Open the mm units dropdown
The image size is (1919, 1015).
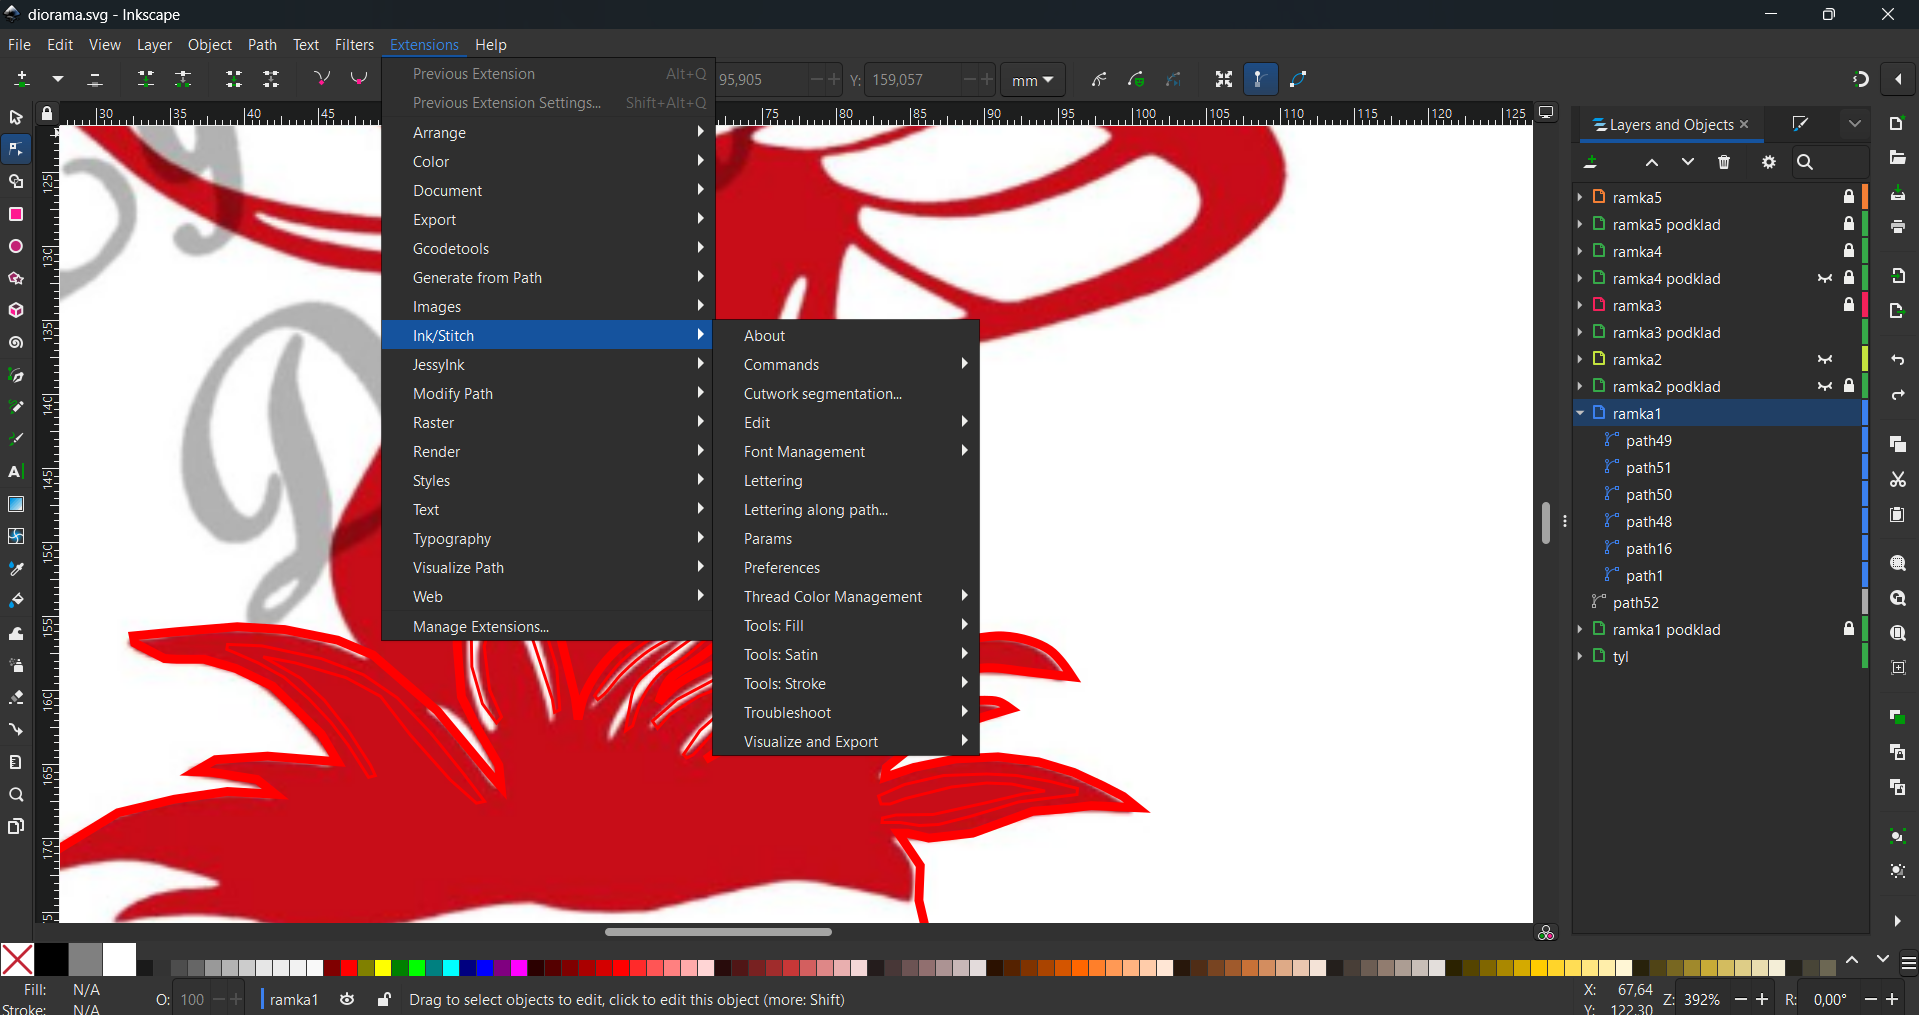[1033, 80]
